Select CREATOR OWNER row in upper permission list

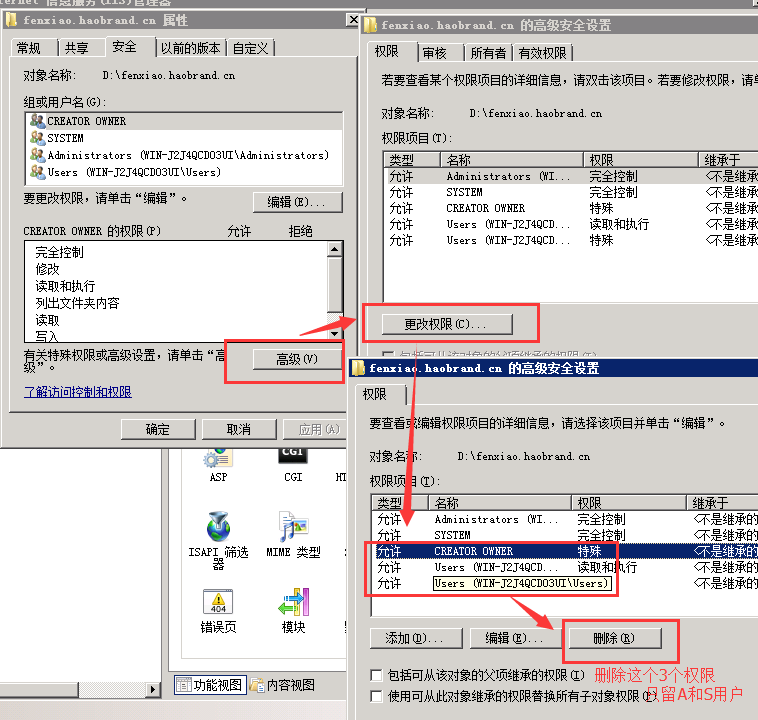[571, 208]
